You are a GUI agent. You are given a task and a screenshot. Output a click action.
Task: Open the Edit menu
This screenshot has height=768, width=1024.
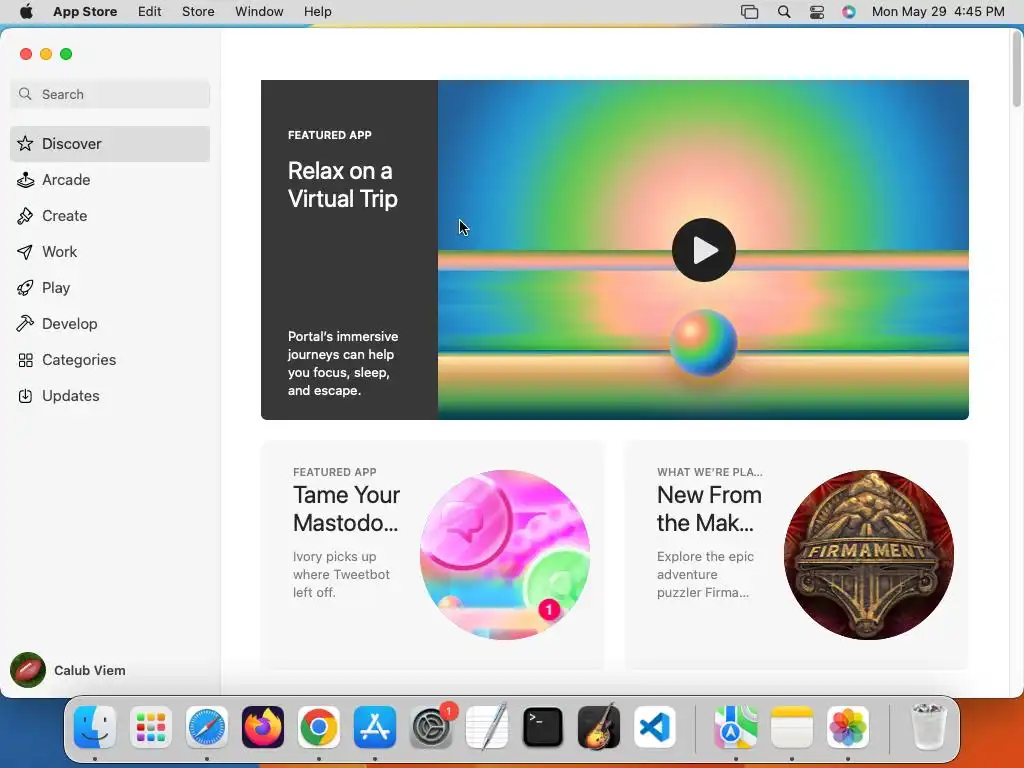click(x=150, y=12)
